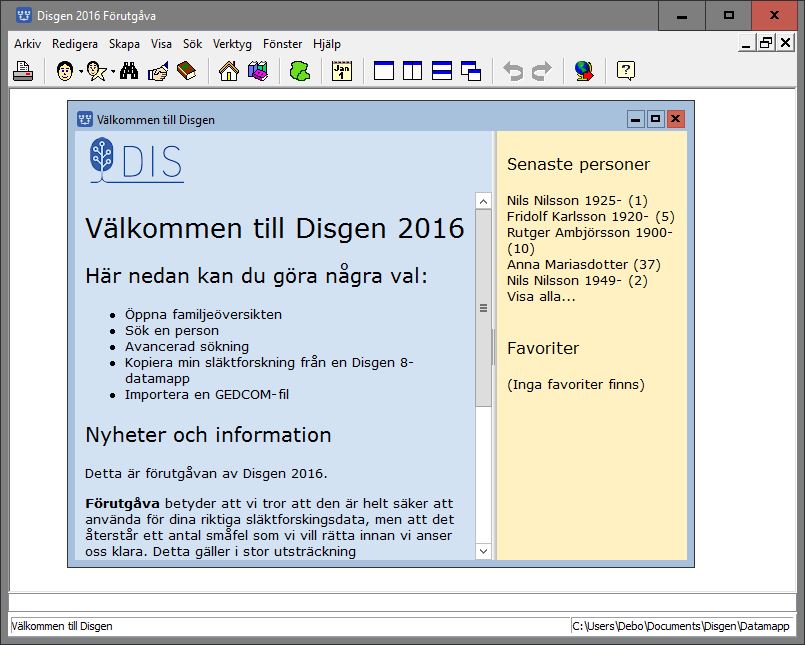Close the Välkommen till Disgen child window
Viewport: 805px width, 645px height.
click(675, 119)
